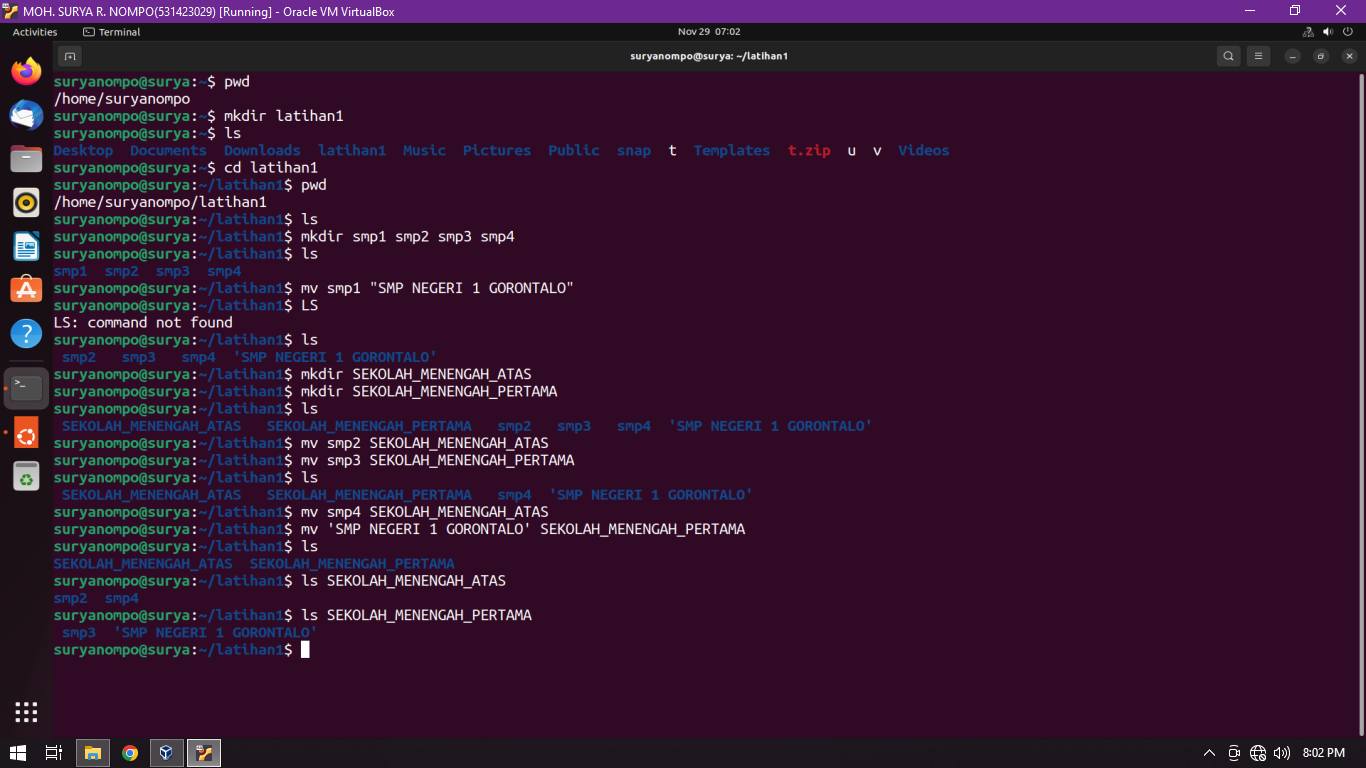Screen dimensions: 1366x768
Task: Launch Thunderbird mail from the dock
Action: pos(26,115)
